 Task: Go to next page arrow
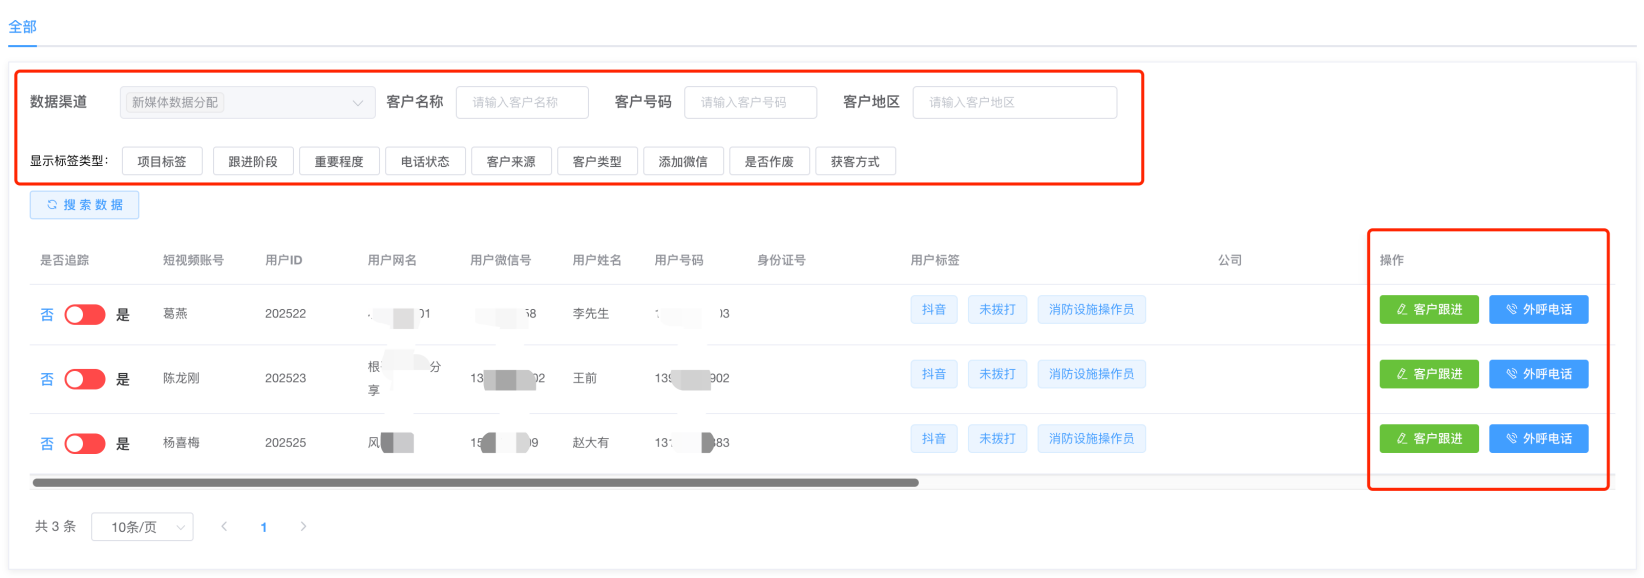tap(303, 526)
